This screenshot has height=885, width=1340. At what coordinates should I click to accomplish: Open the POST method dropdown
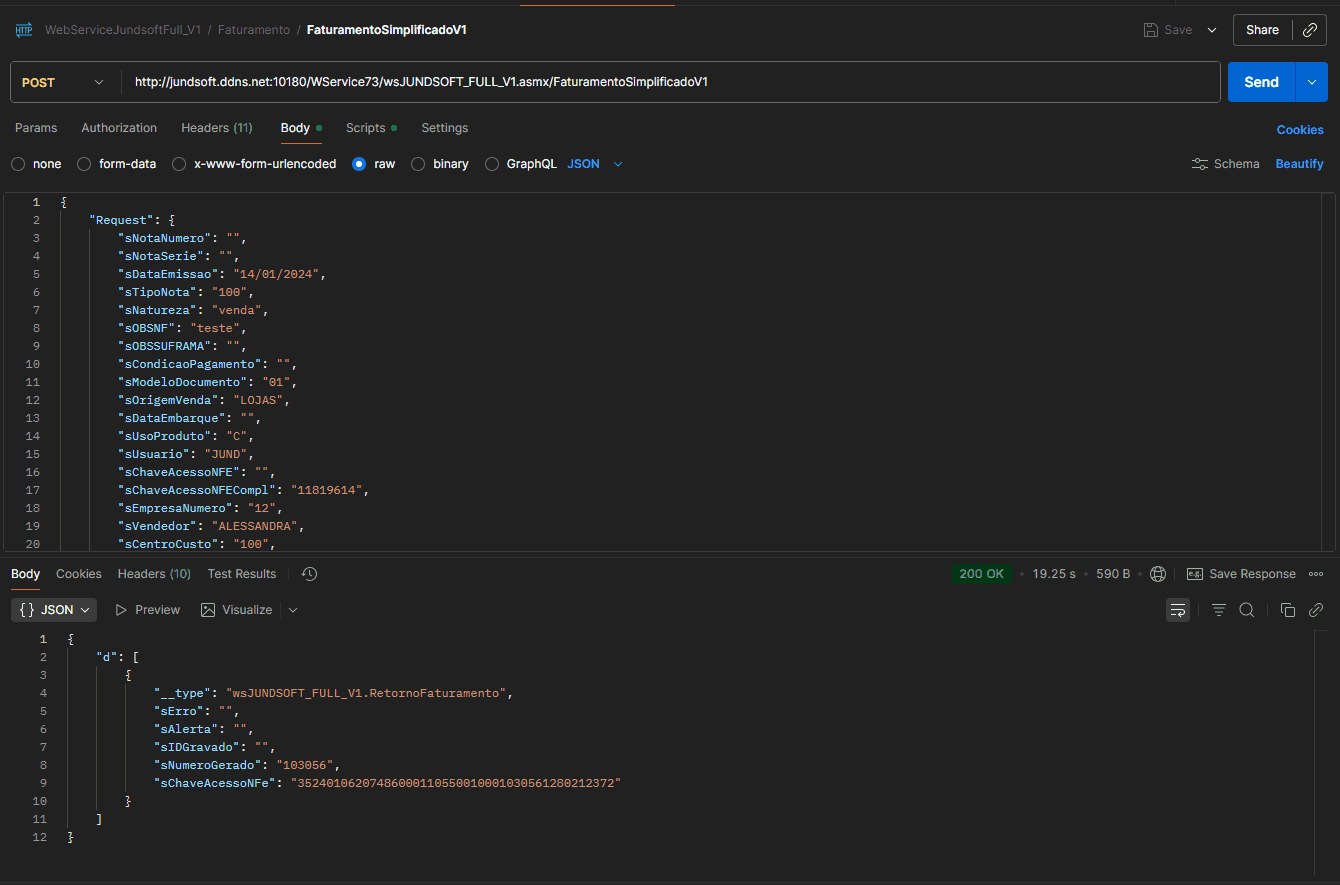[63, 82]
